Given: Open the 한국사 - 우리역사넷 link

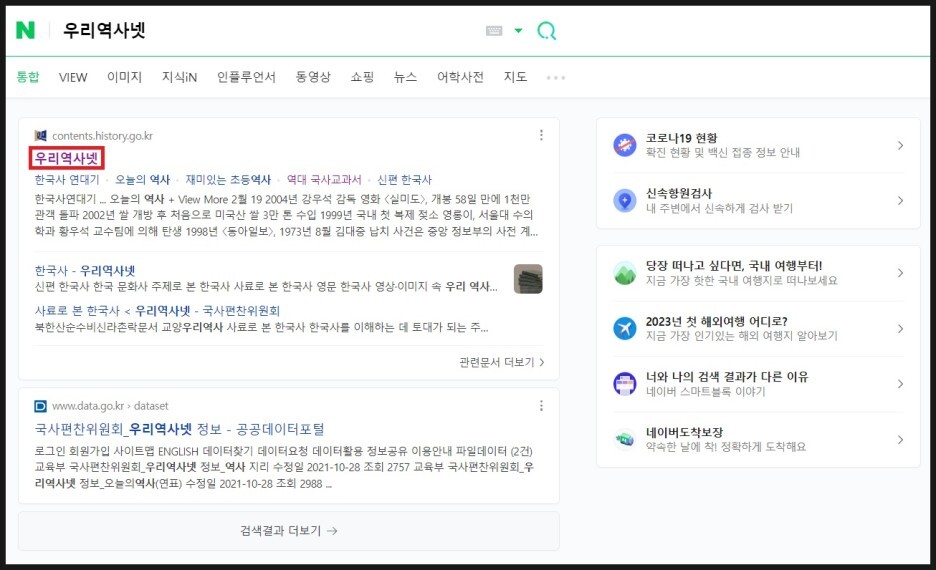Looking at the screenshot, I should coord(85,270).
